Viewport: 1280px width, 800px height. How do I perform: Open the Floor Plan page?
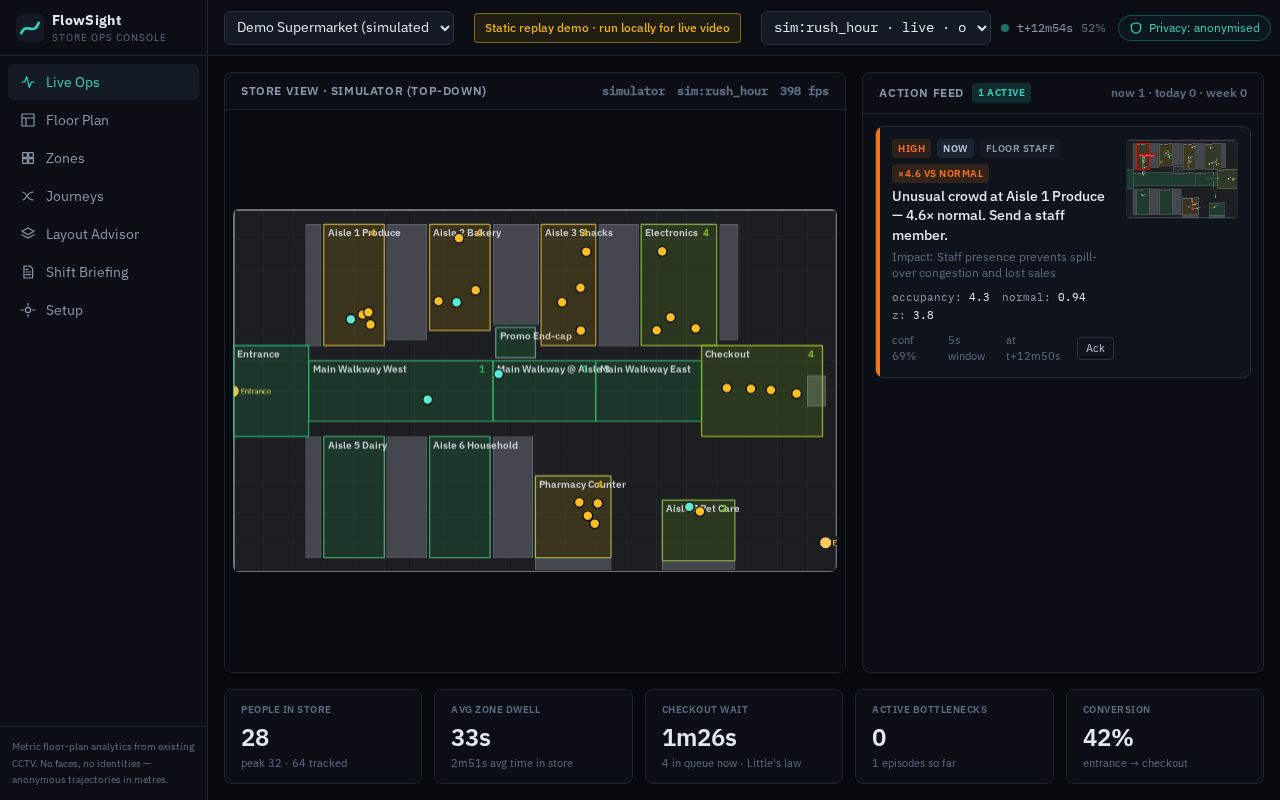pos(103,120)
